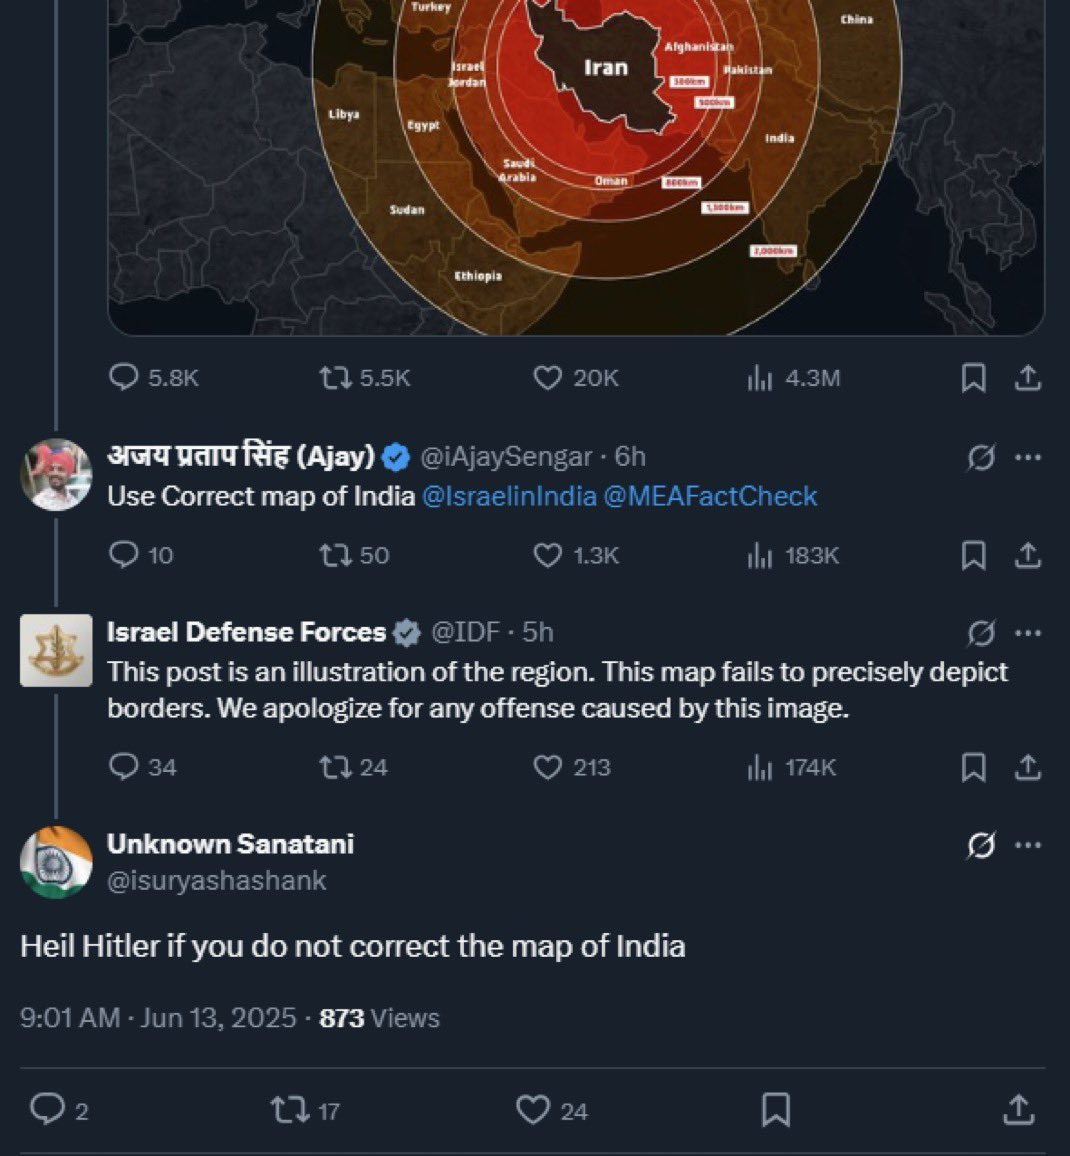Like the Unknown Sanatani post
Image resolution: width=1070 pixels, height=1156 pixels.
533,1110
